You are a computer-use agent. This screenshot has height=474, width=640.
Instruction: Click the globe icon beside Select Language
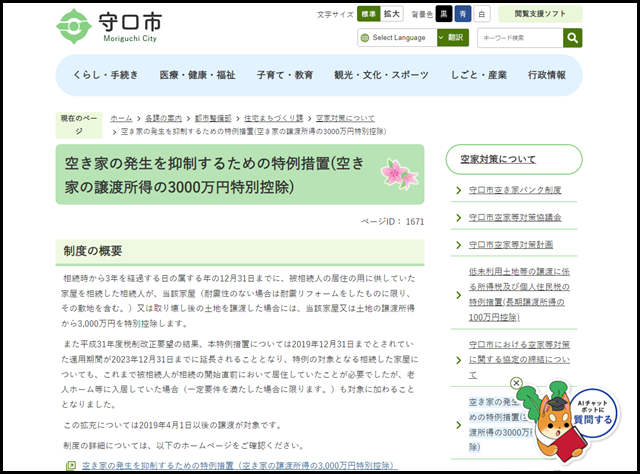[365, 38]
